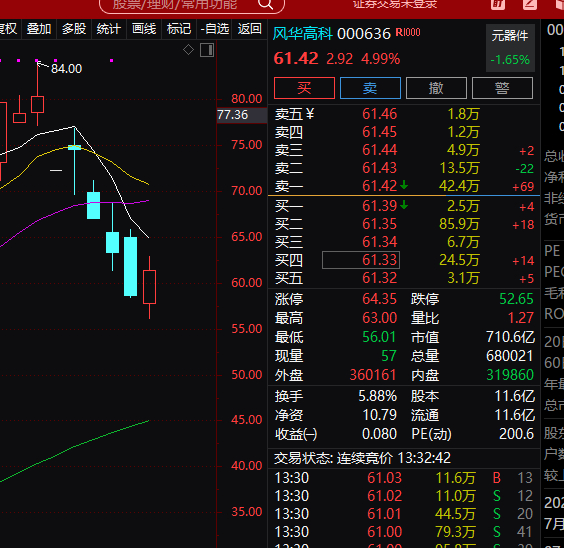564x548 pixels.
Task: Click the tick row with 79.3万 volume
Action: point(404,532)
